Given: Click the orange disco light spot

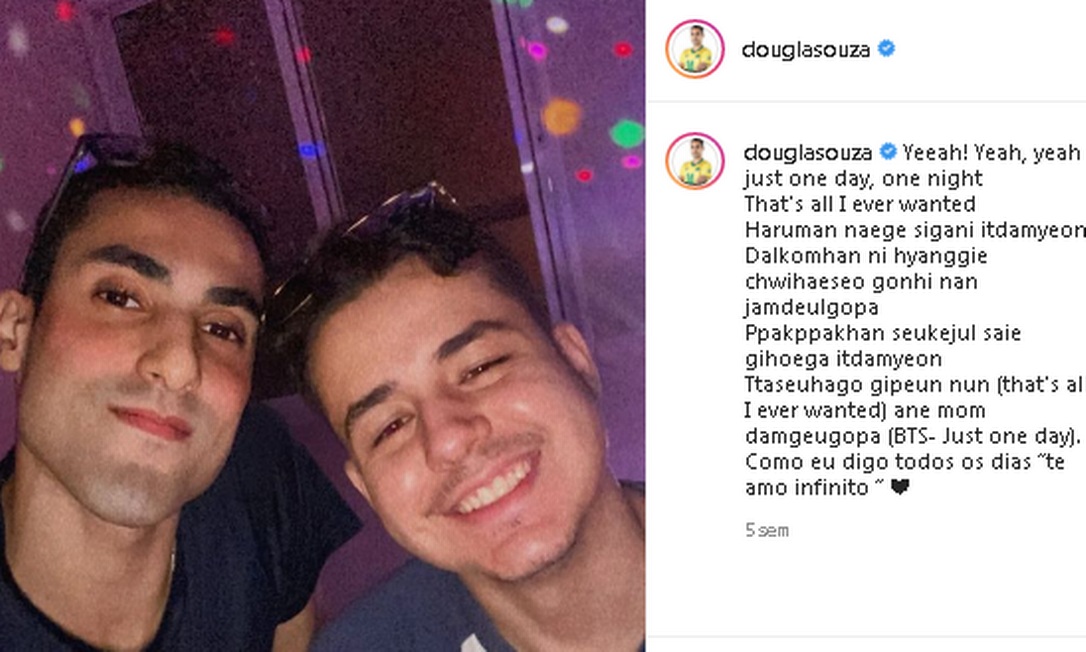Looking at the screenshot, I should pos(560,116).
